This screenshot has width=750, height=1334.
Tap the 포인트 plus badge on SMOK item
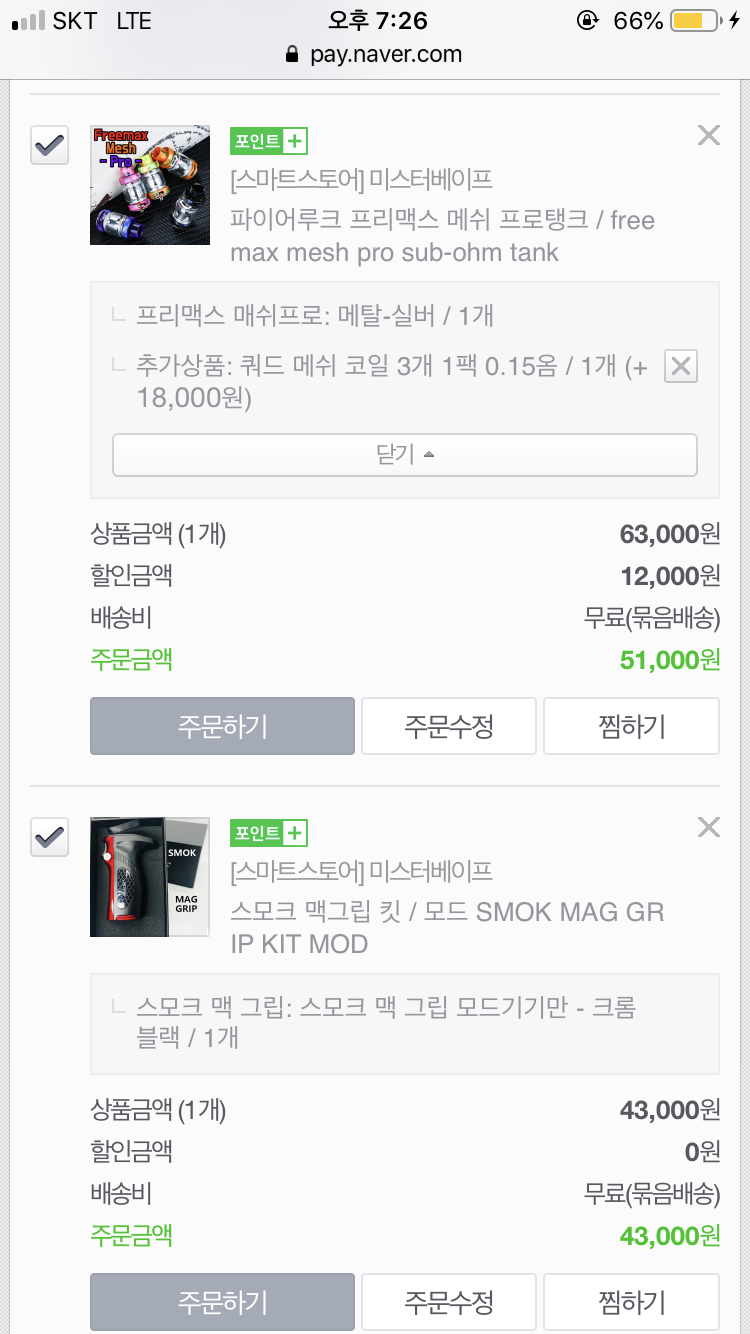[x=268, y=833]
